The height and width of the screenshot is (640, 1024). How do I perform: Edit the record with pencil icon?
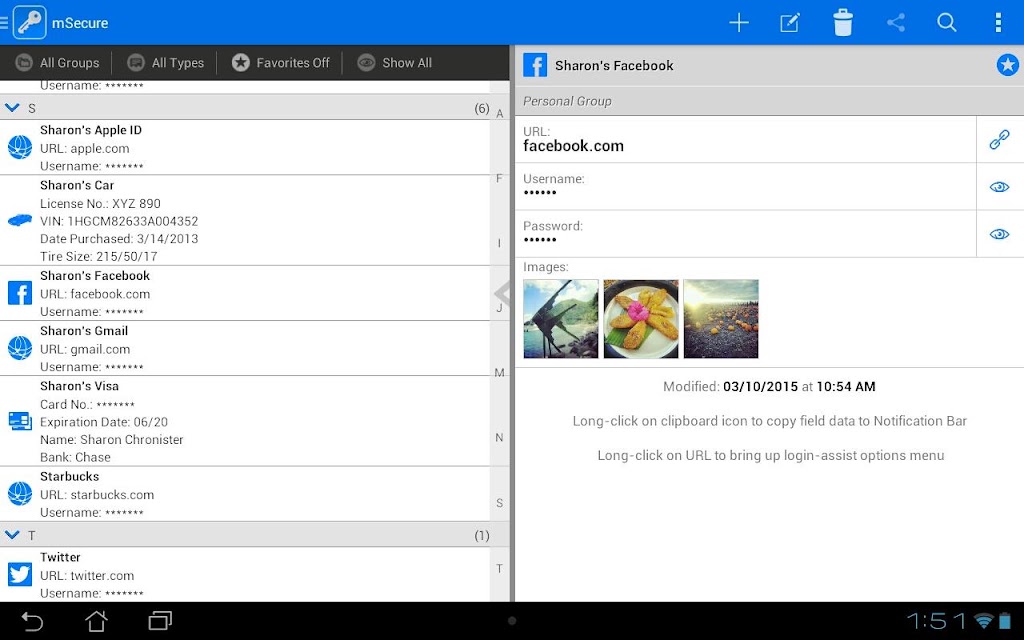(790, 23)
